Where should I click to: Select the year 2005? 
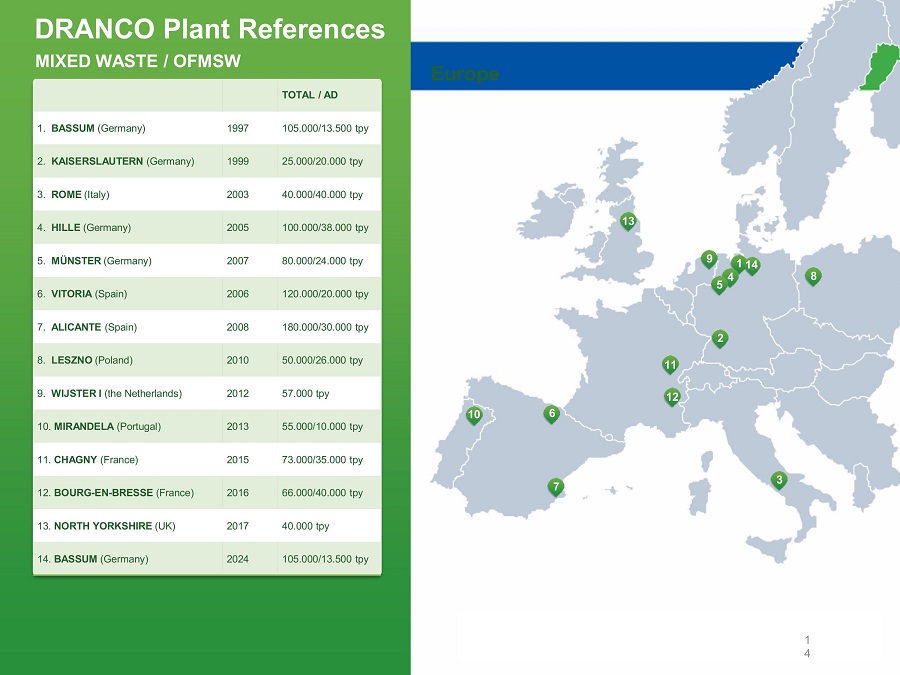click(x=238, y=227)
